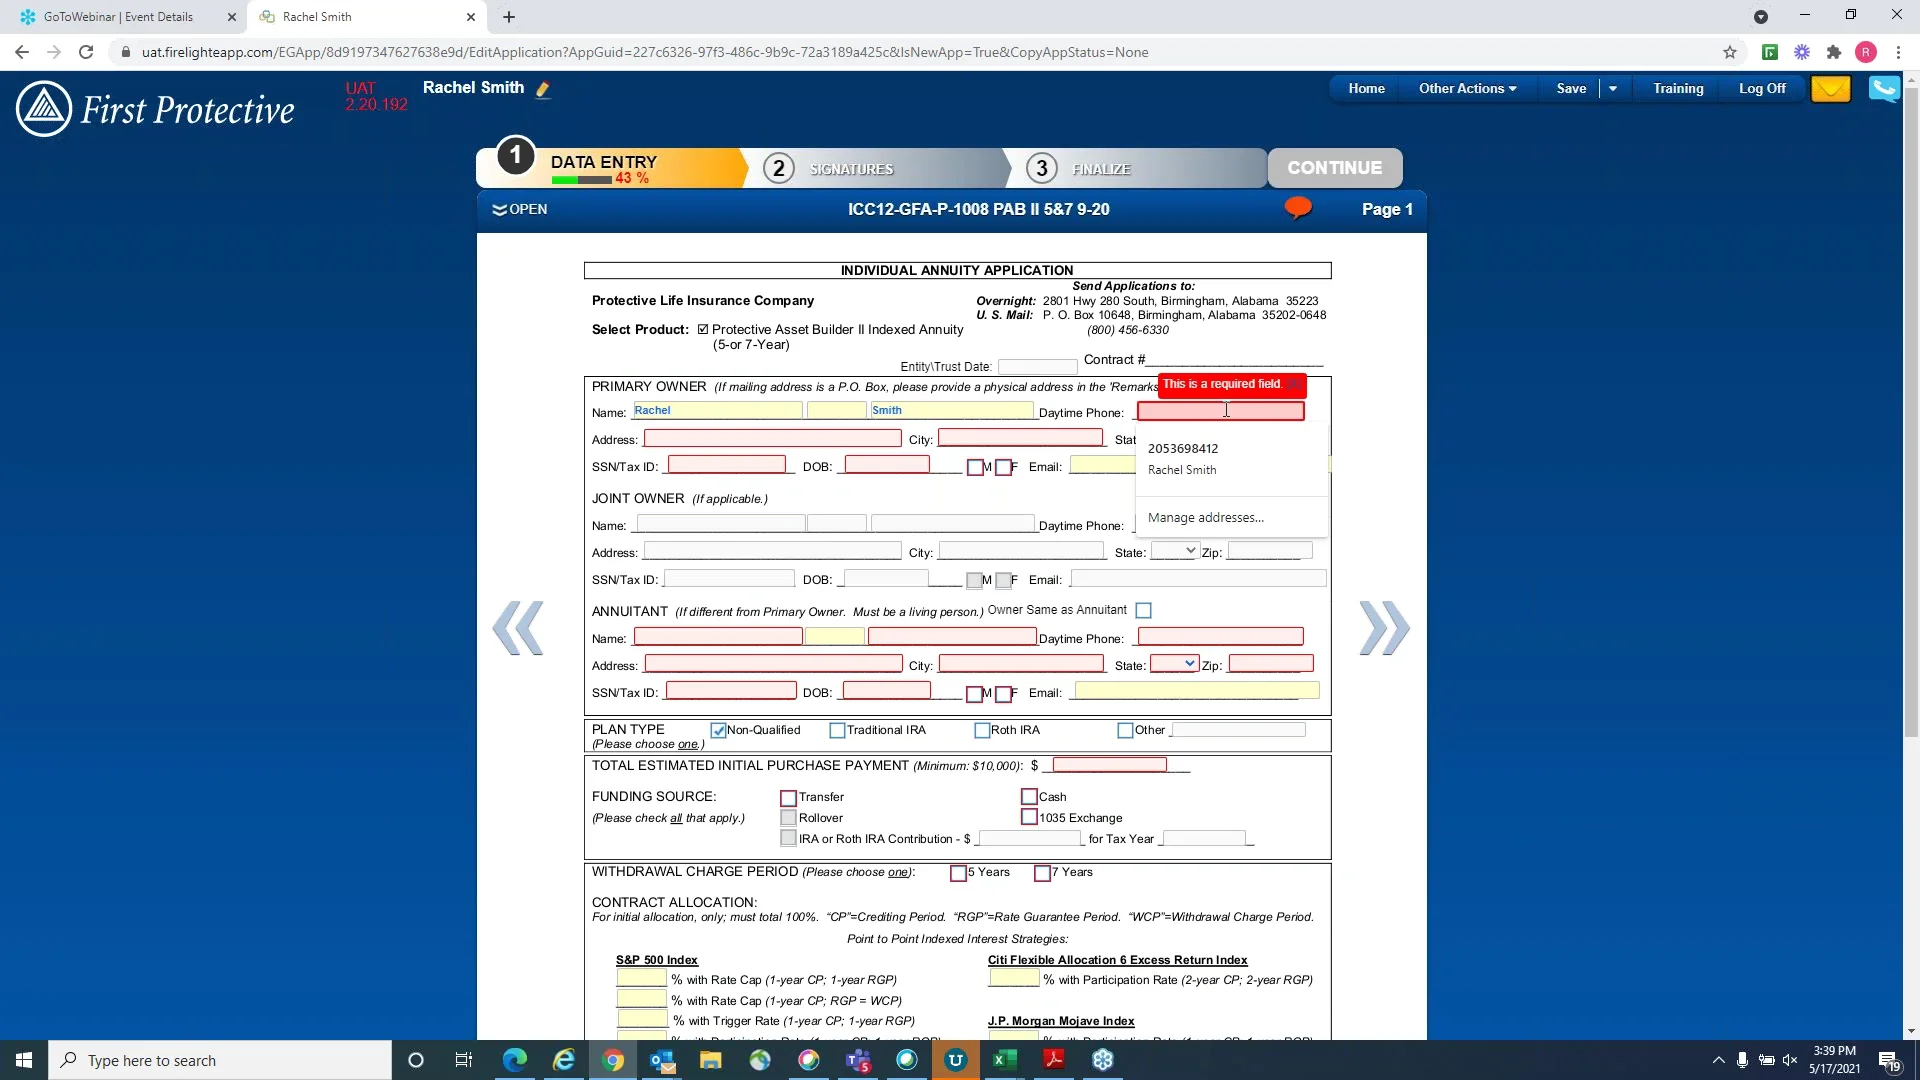Check the Traditional IRA plan type checkbox
This screenshot has width=1920, height=1080.
coord(838,730)
